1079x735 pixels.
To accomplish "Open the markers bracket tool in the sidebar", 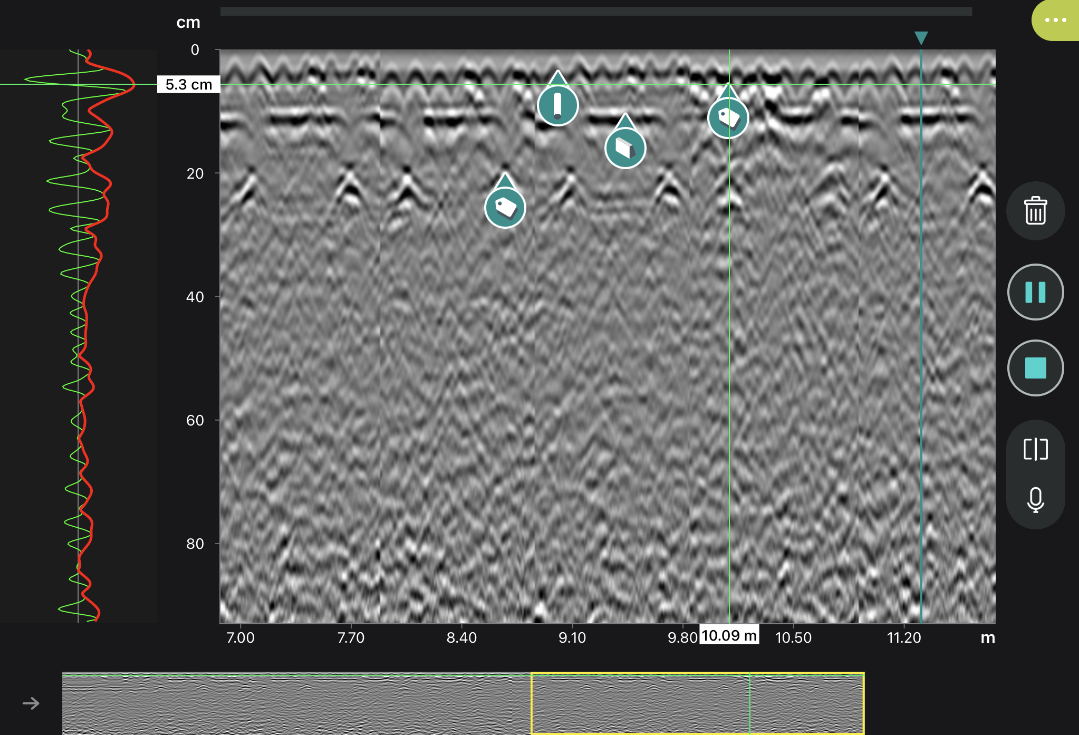I will pos(1035,449).
